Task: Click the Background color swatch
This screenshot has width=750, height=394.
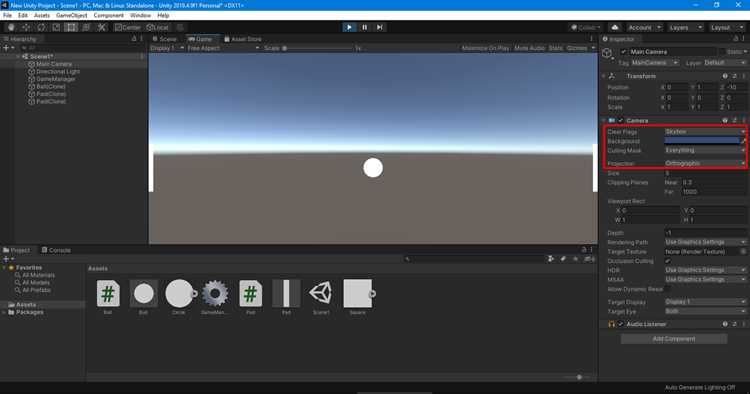Action: [x=702, y=141]
